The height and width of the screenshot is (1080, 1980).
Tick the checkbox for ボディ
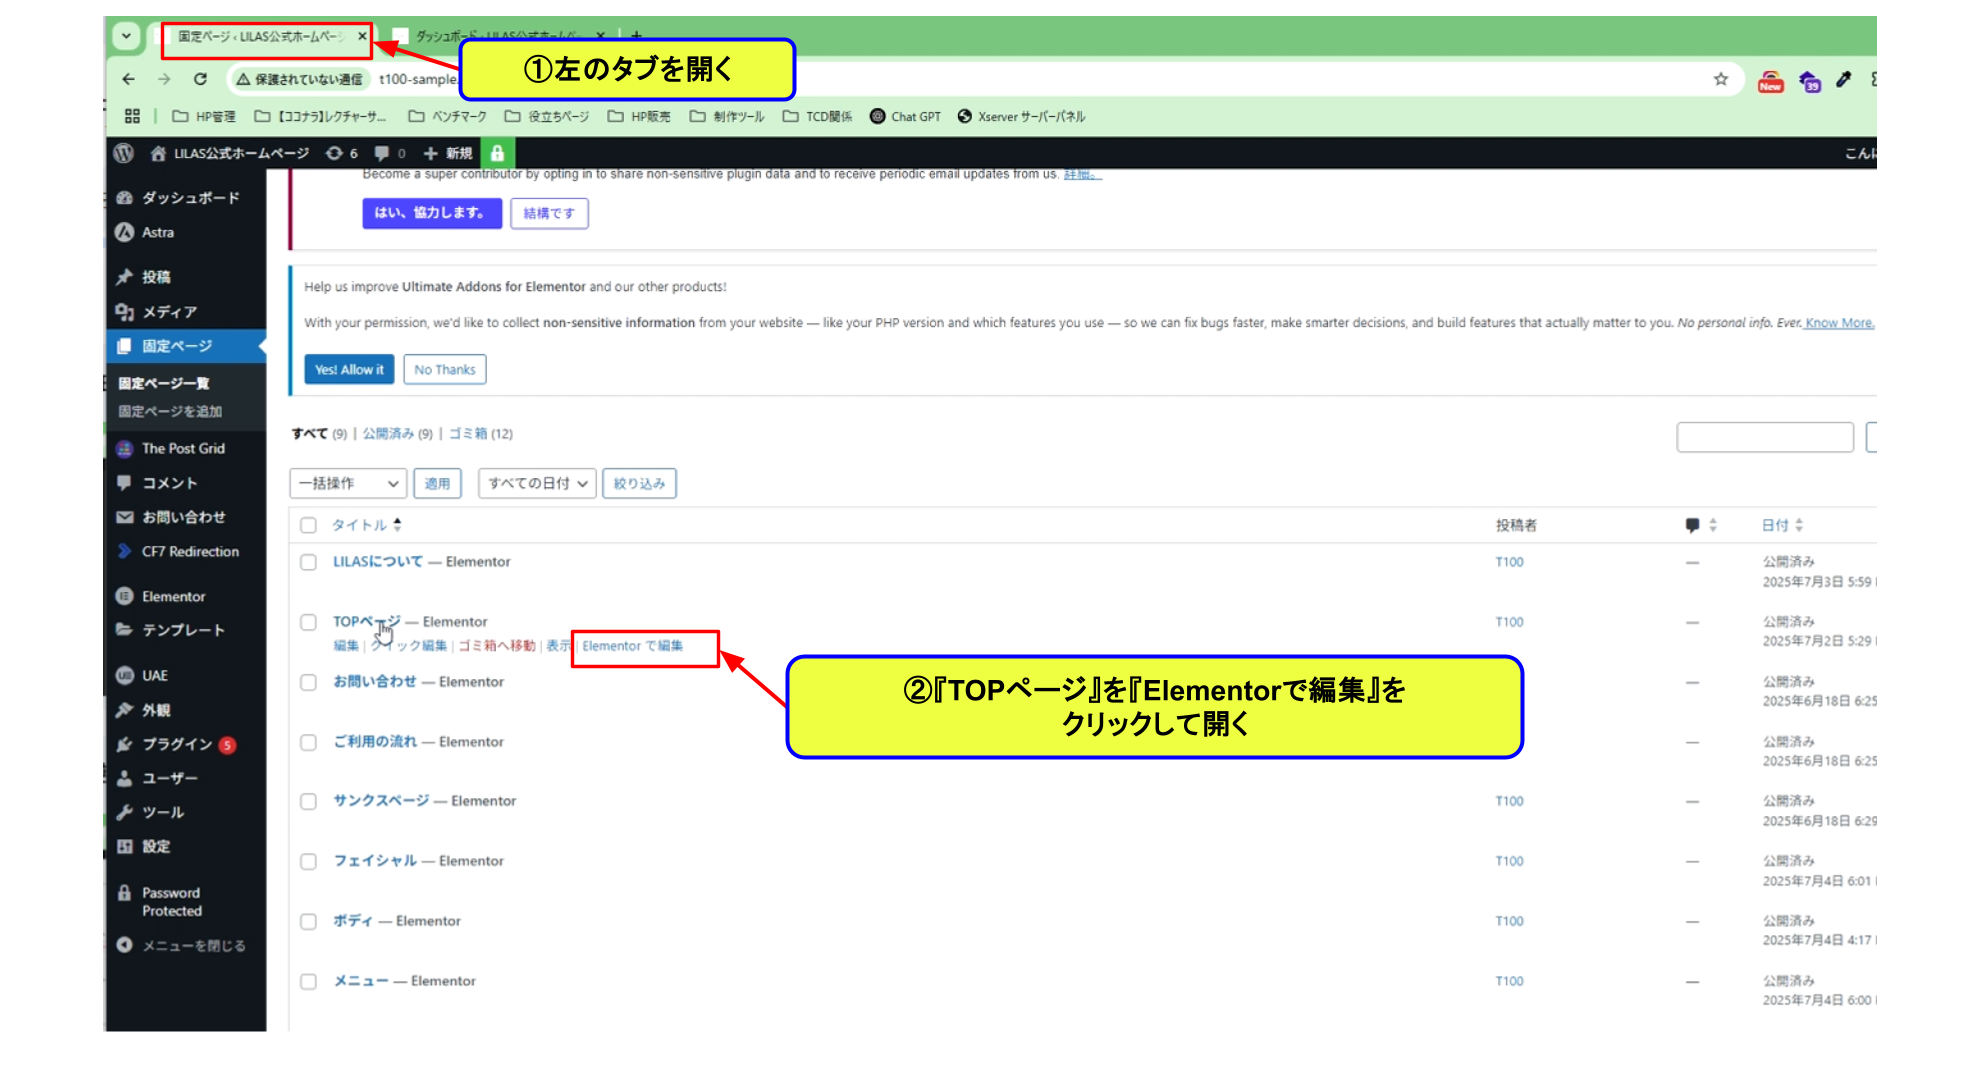pos(308,921)
